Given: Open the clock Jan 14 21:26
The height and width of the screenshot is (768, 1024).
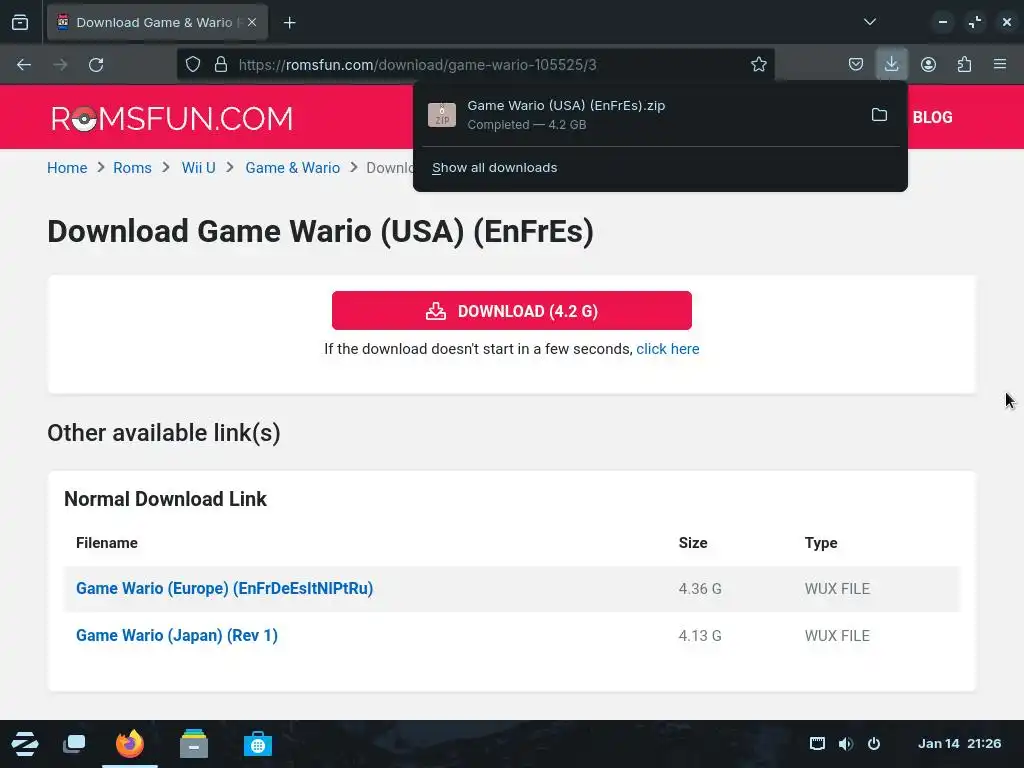Looking at the screenshot, I should pyautogui.click(x=959, y=744).
